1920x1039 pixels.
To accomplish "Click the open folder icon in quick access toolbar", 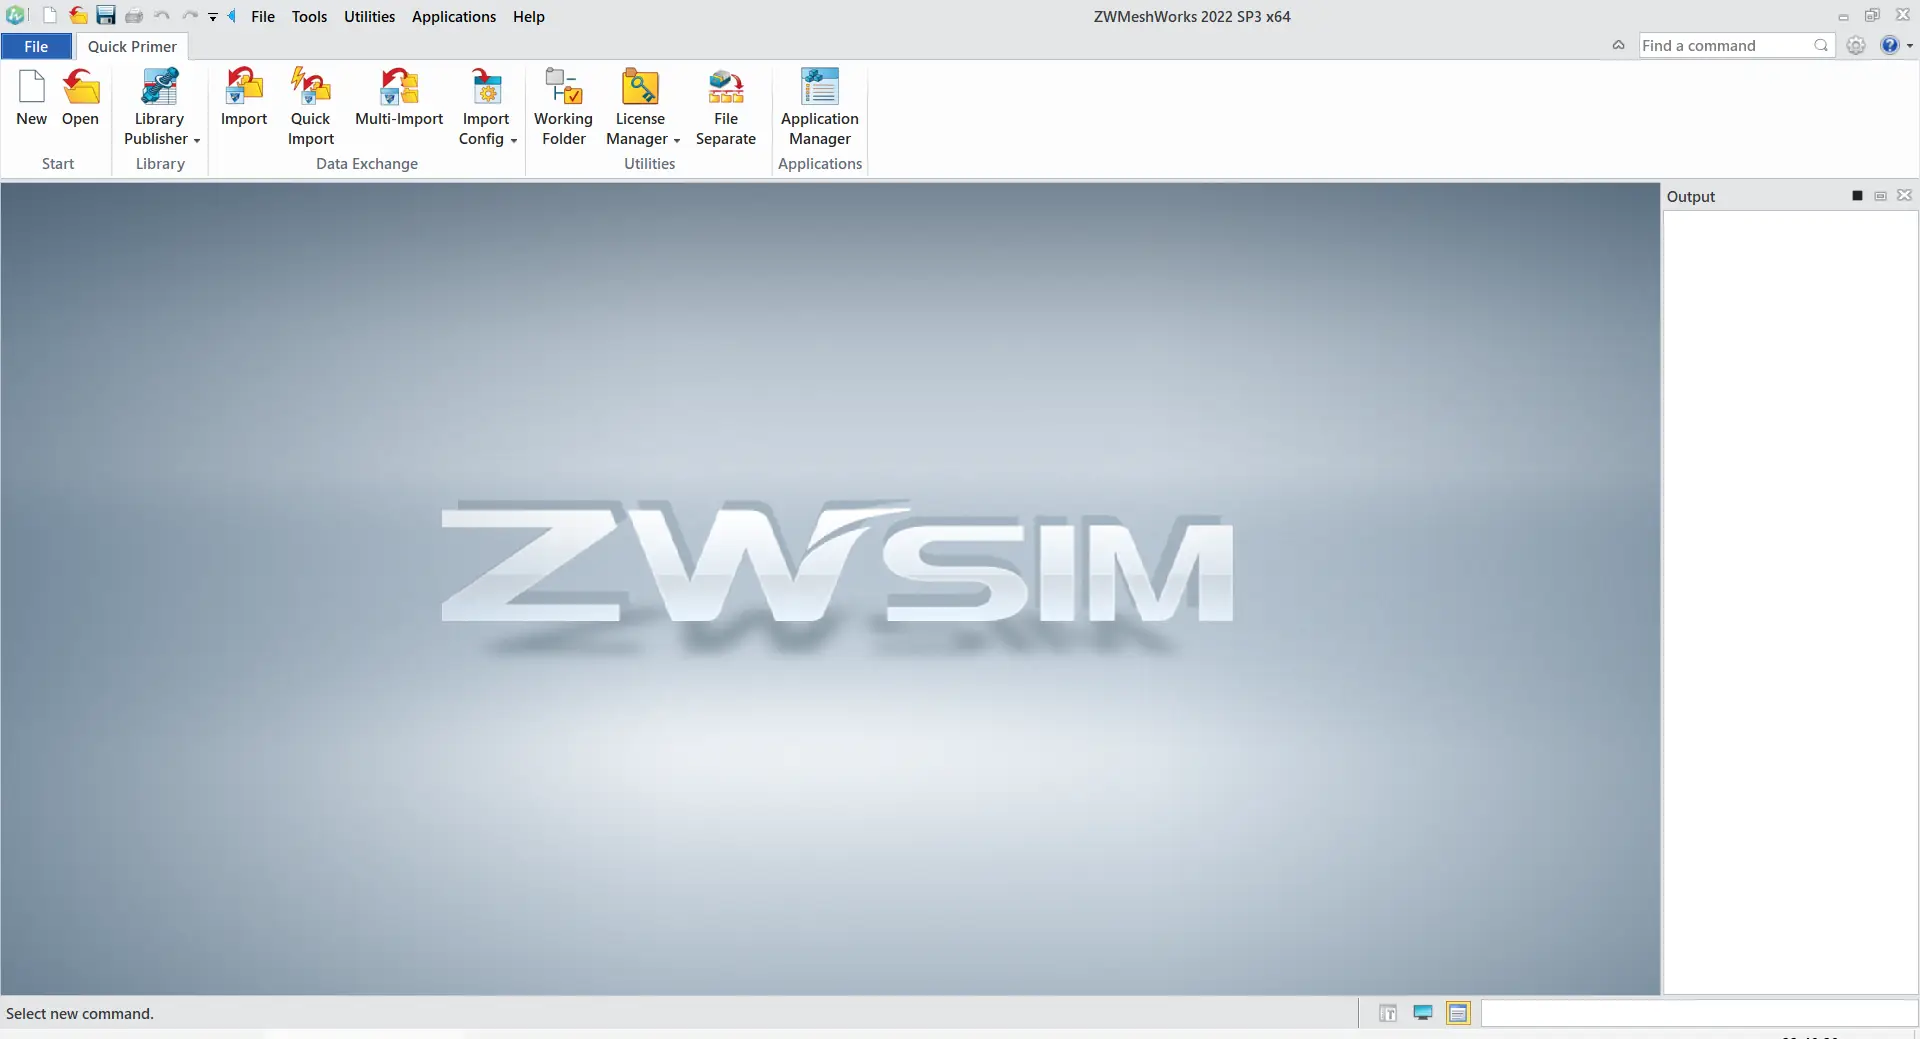I will [78, 16].
